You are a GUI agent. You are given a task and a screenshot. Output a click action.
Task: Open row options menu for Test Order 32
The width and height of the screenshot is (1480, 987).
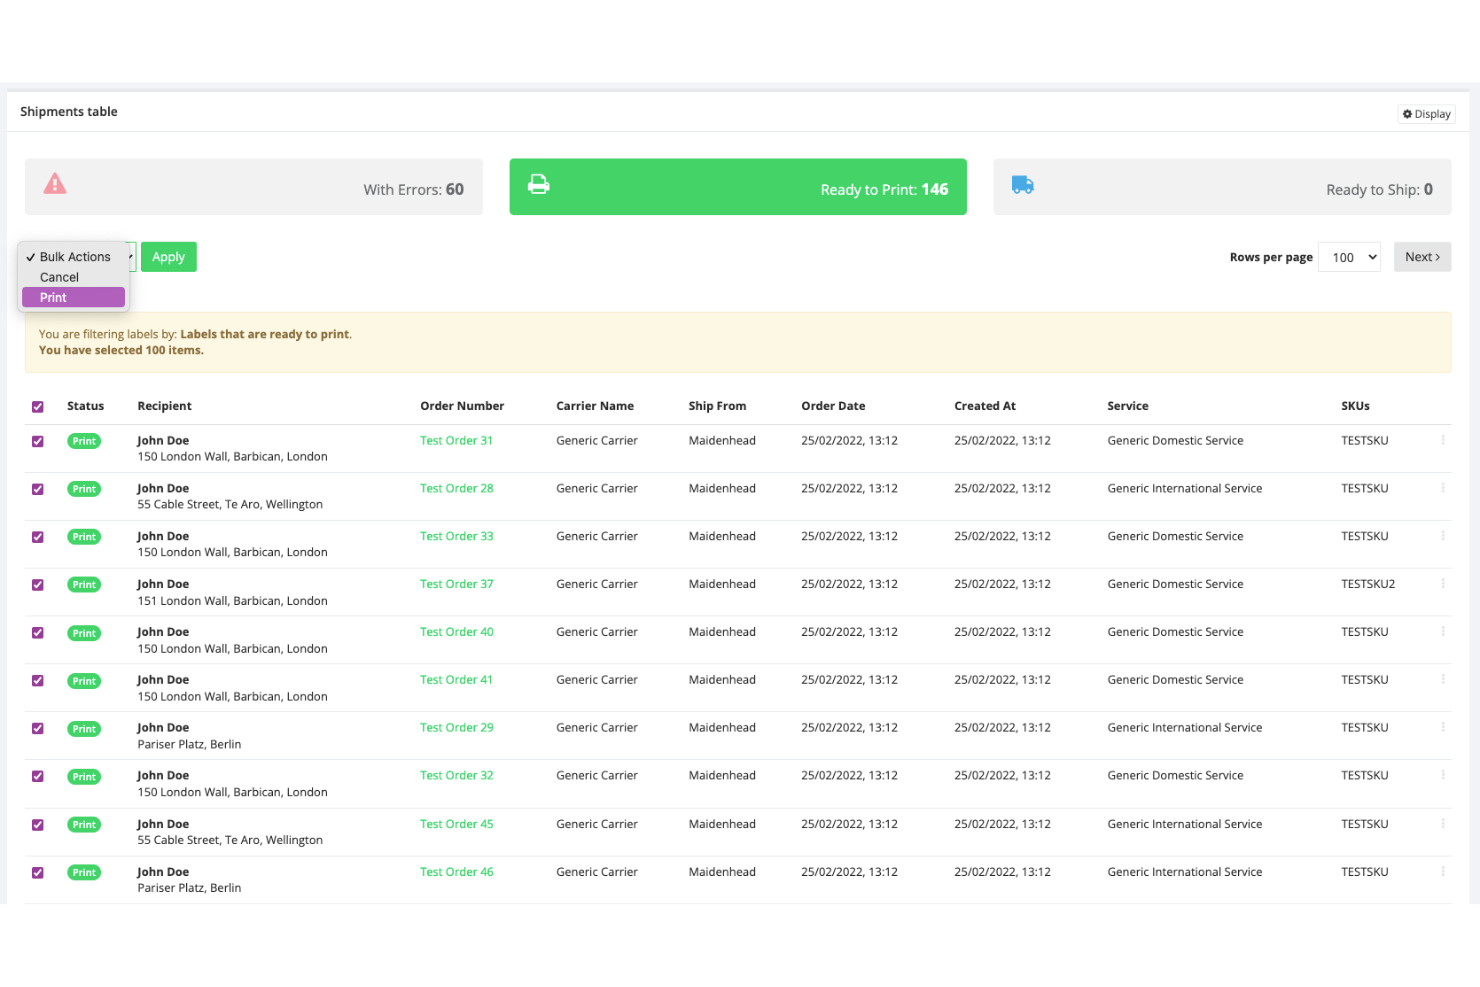click(1443, 776)
